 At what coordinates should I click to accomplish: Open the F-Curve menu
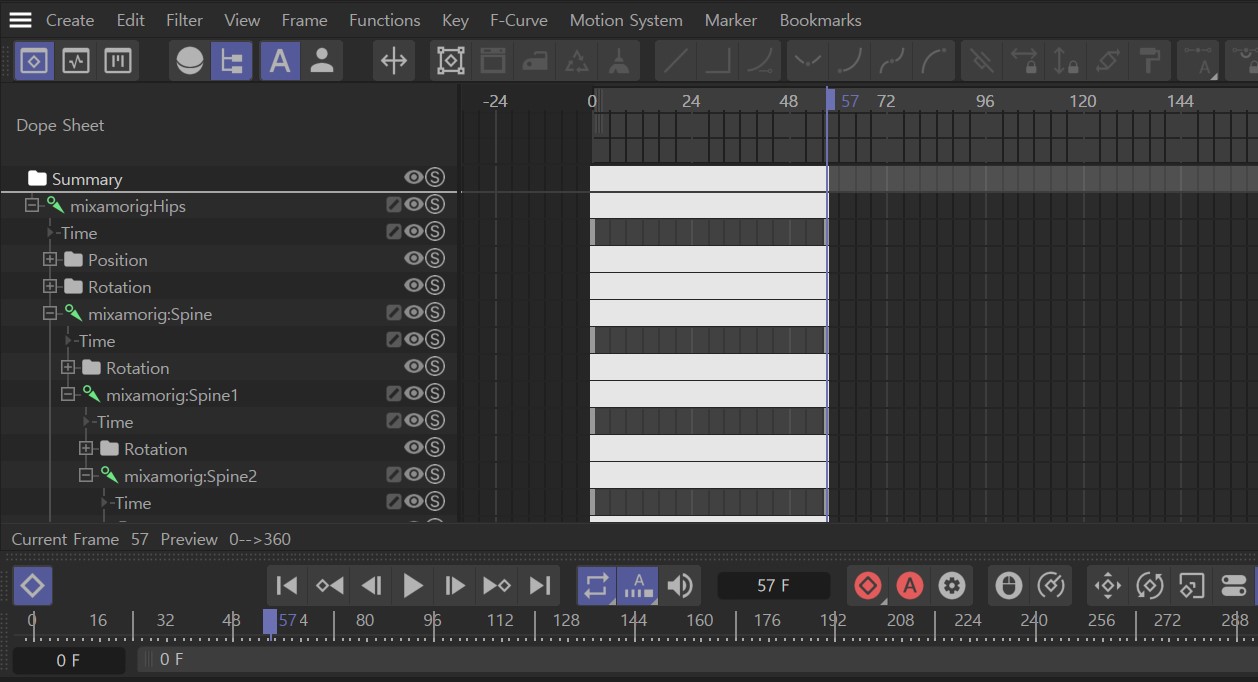[x=519, y=20]
